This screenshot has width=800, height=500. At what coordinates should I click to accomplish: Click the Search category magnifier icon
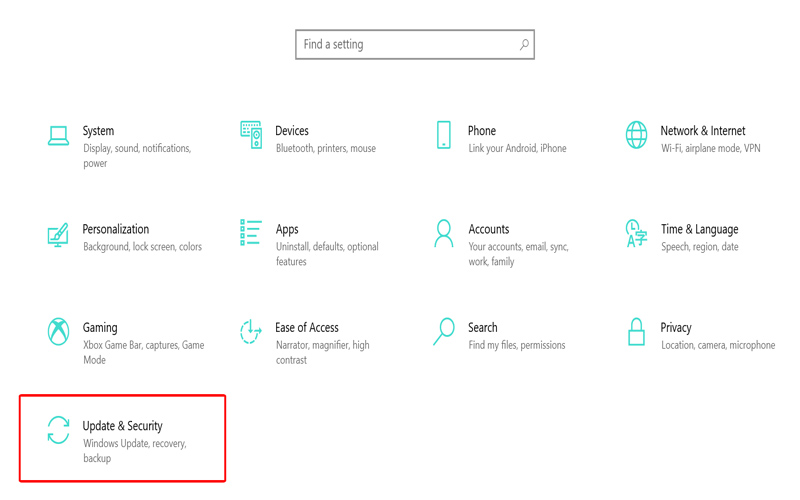pos(443,331)
